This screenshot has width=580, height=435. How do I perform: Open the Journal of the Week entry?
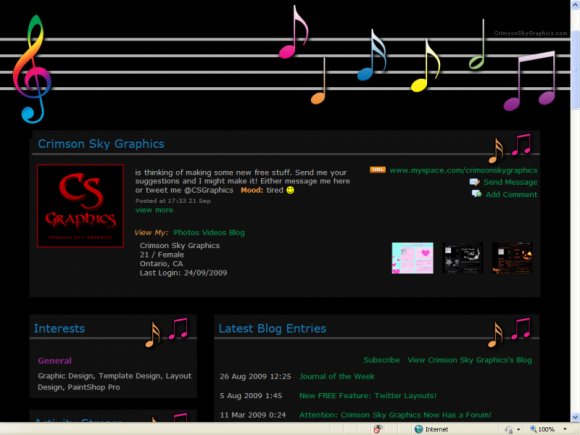337,377
